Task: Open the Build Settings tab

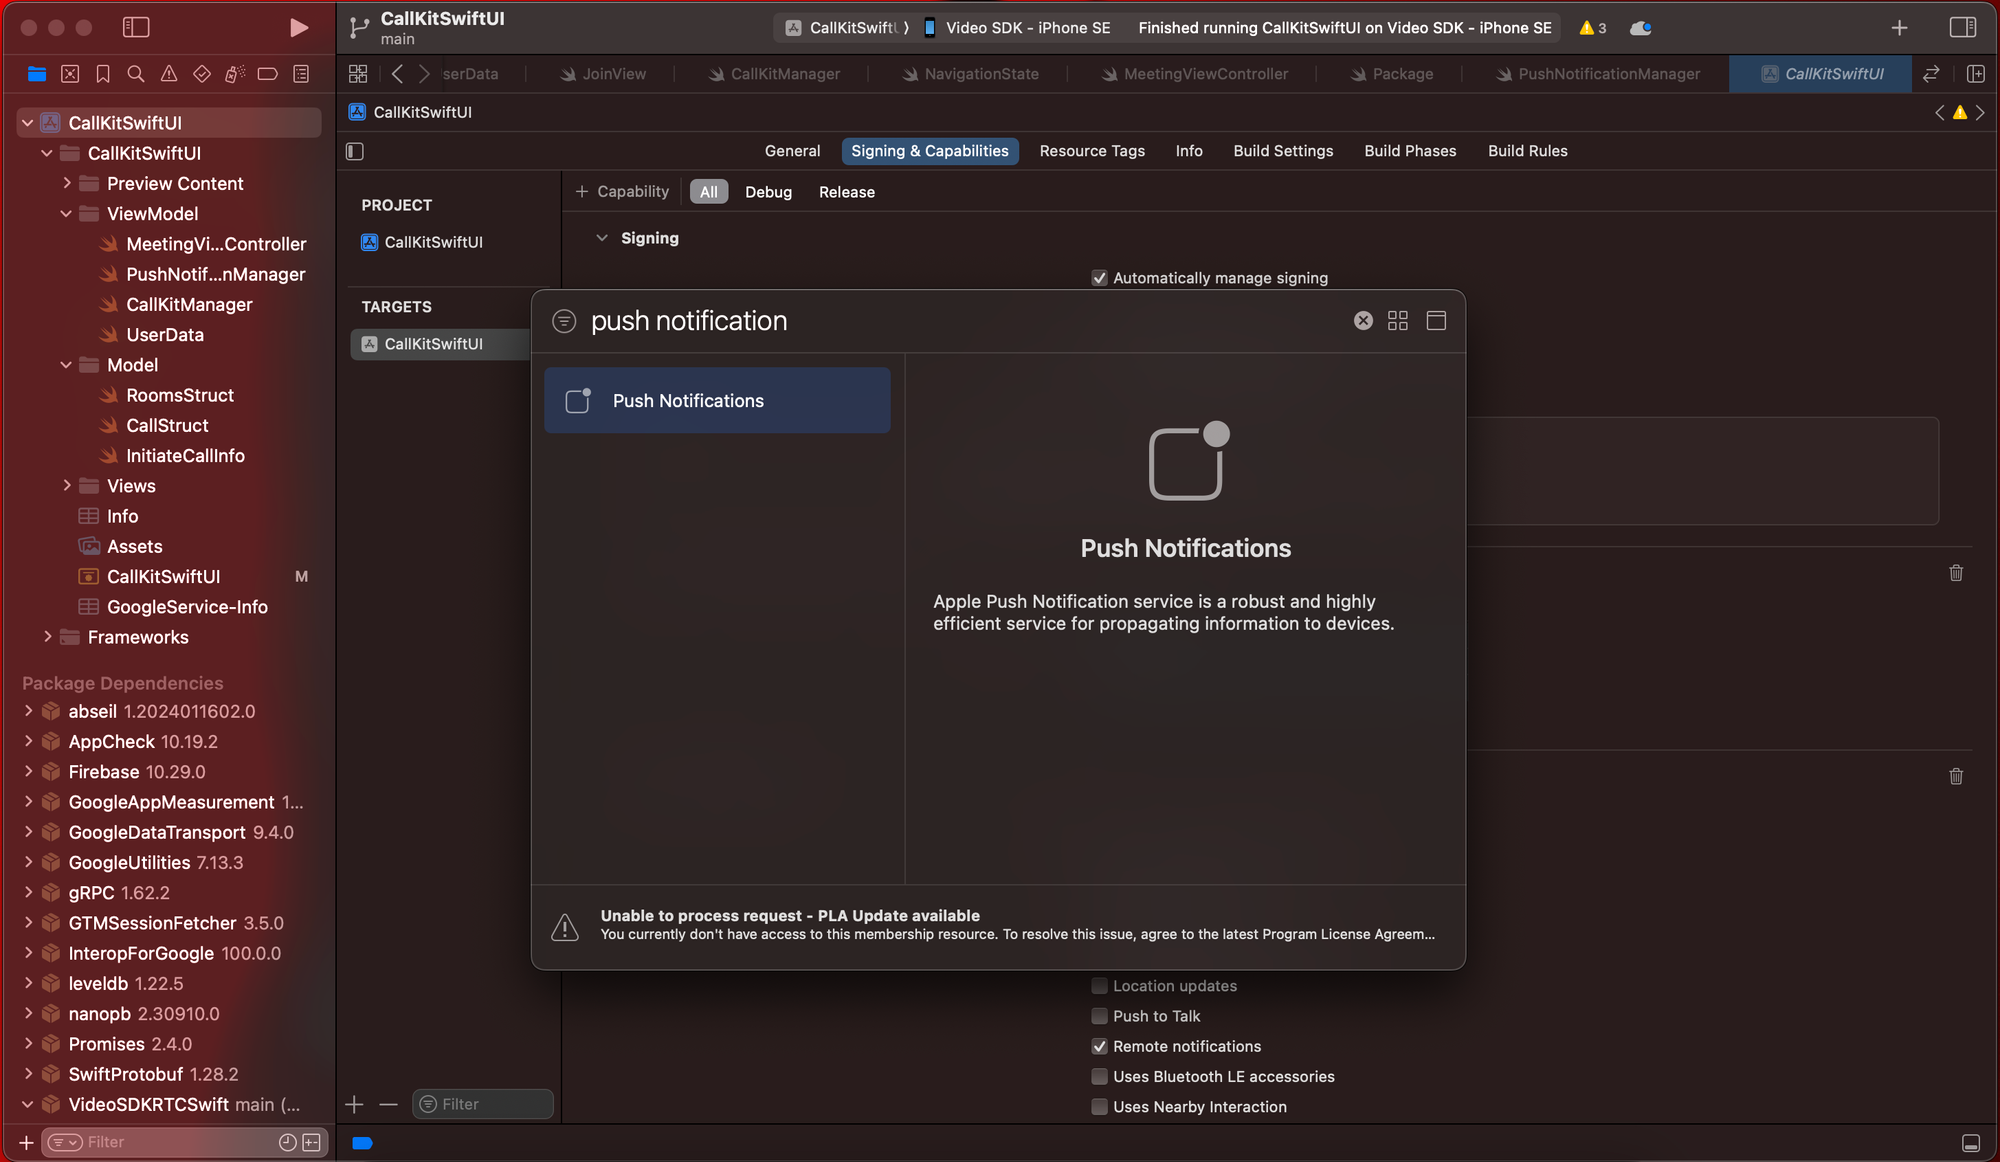Action: (x=1283, y=151)
